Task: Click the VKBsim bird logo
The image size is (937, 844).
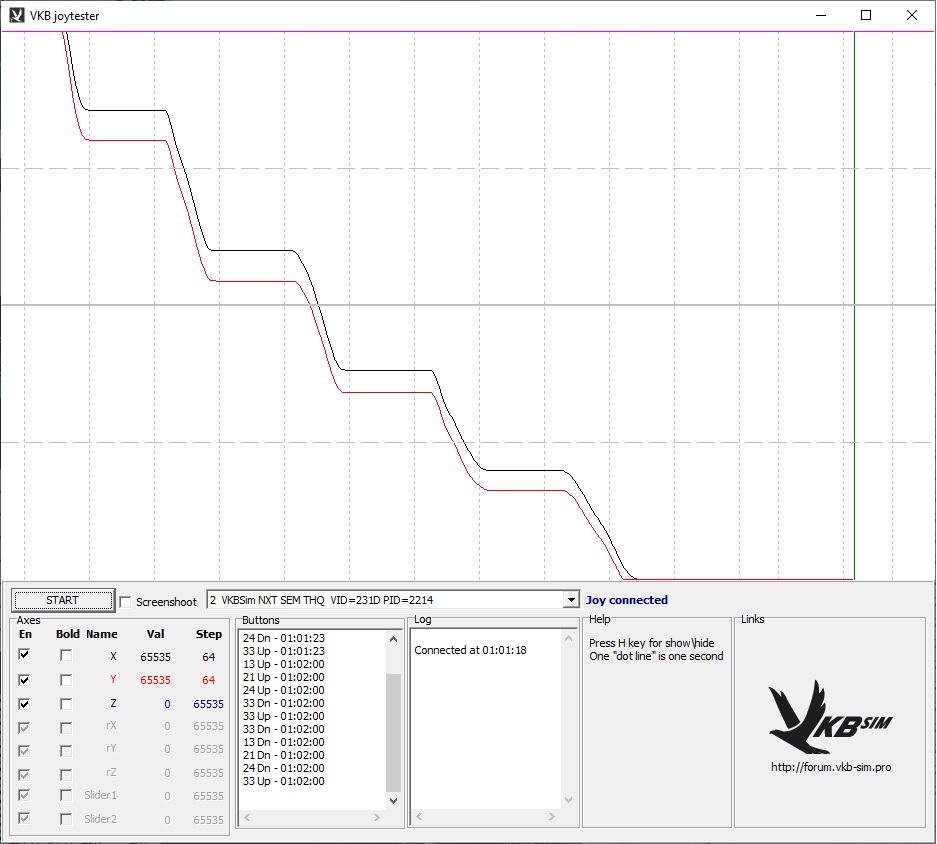Action: click(x=831, y=717)
